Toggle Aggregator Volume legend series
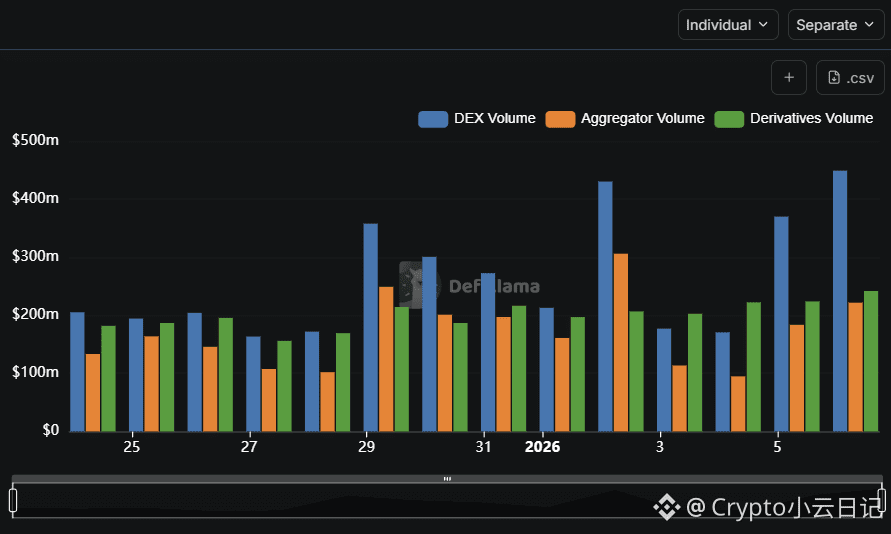Image resolution: width=891 pixels, height=534 pixels. (625, 119)
